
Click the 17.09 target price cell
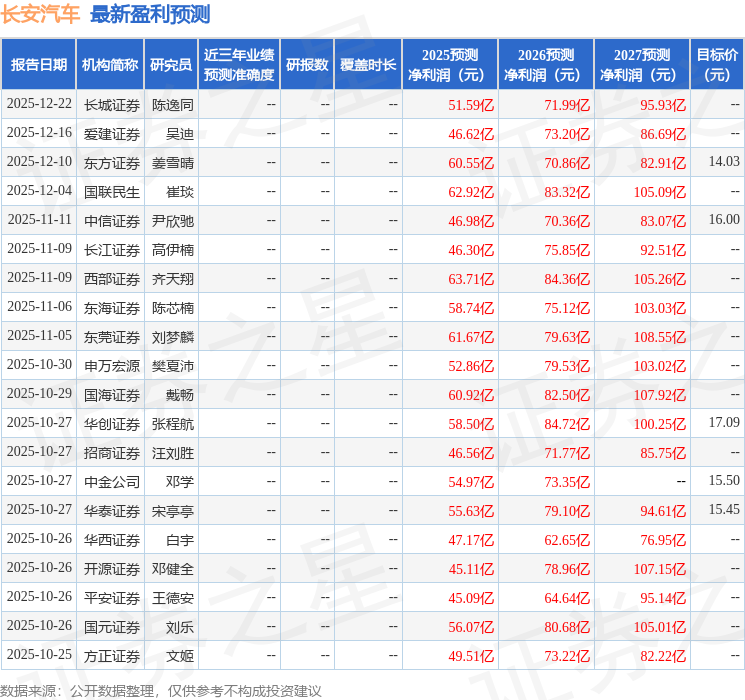[724, 423]
